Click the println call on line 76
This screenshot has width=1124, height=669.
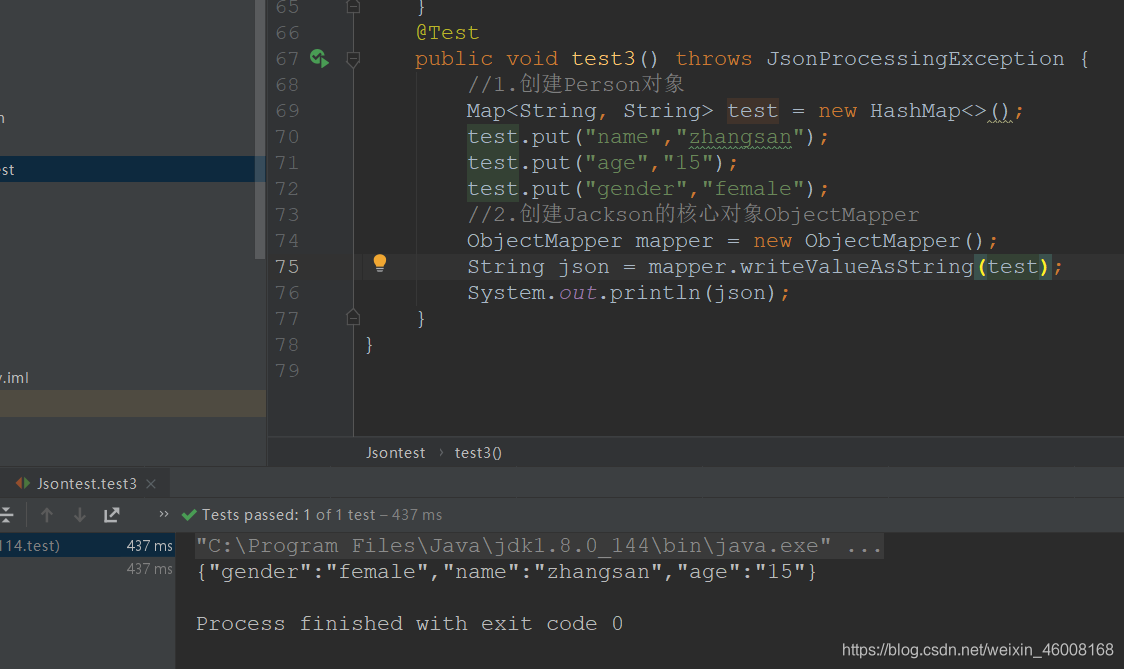[x=655, y=293]
